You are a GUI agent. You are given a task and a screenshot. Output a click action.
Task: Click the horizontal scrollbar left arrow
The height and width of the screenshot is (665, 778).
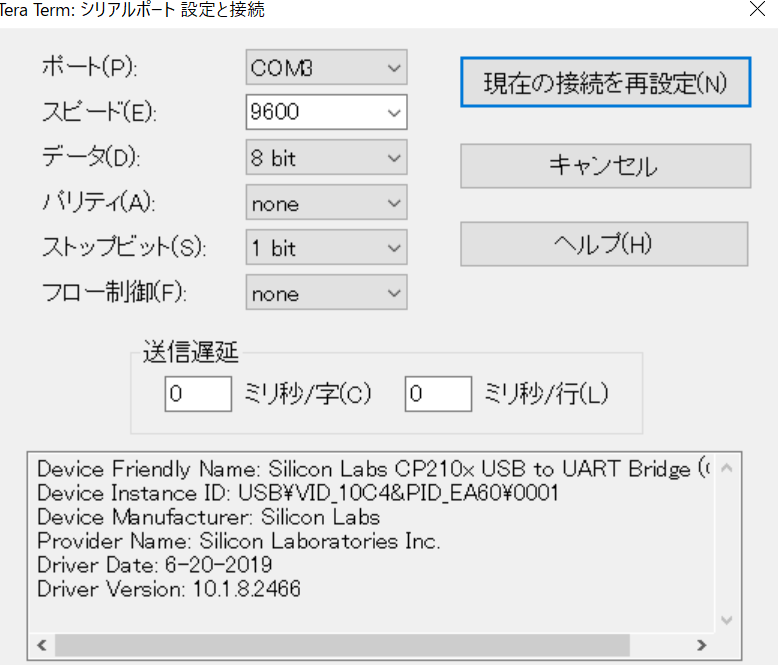[42, 645]
